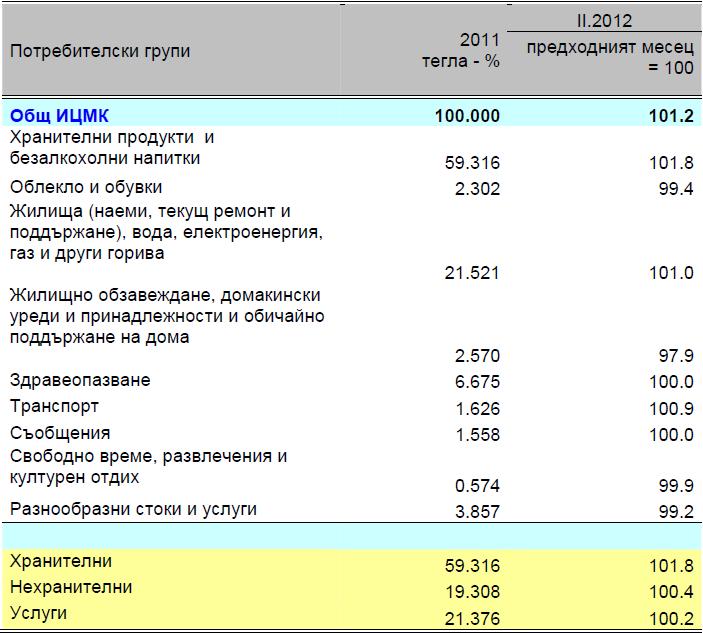The height and width of the screenshot is (633, 703).
Task: Click weight value 2.570
Action: tap(477, 356)
